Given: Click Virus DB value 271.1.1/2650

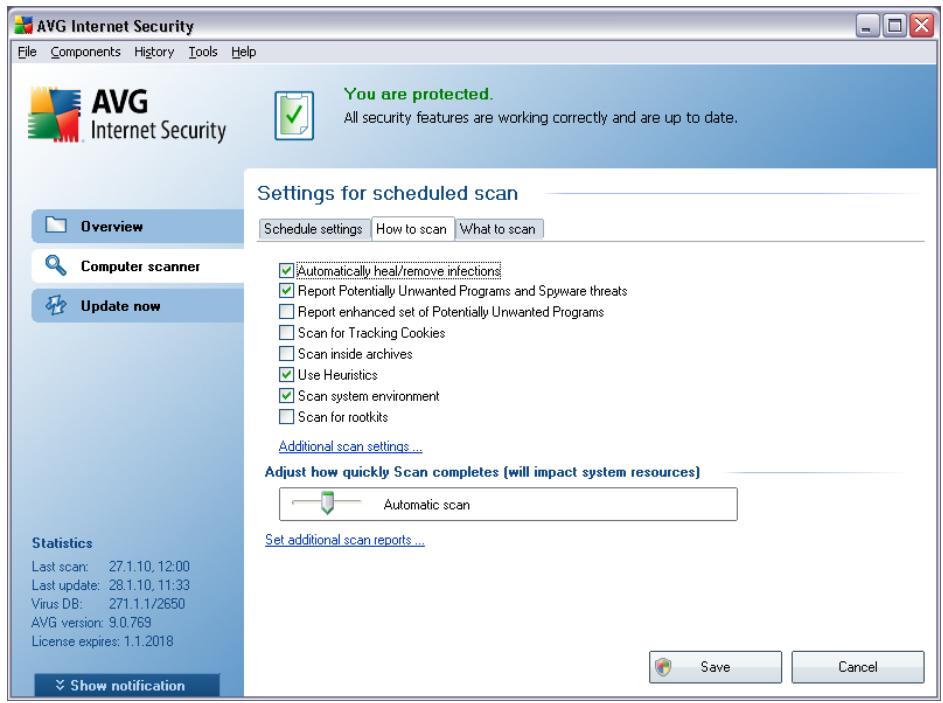Looking at the screenshot, I should click(147, 603).
